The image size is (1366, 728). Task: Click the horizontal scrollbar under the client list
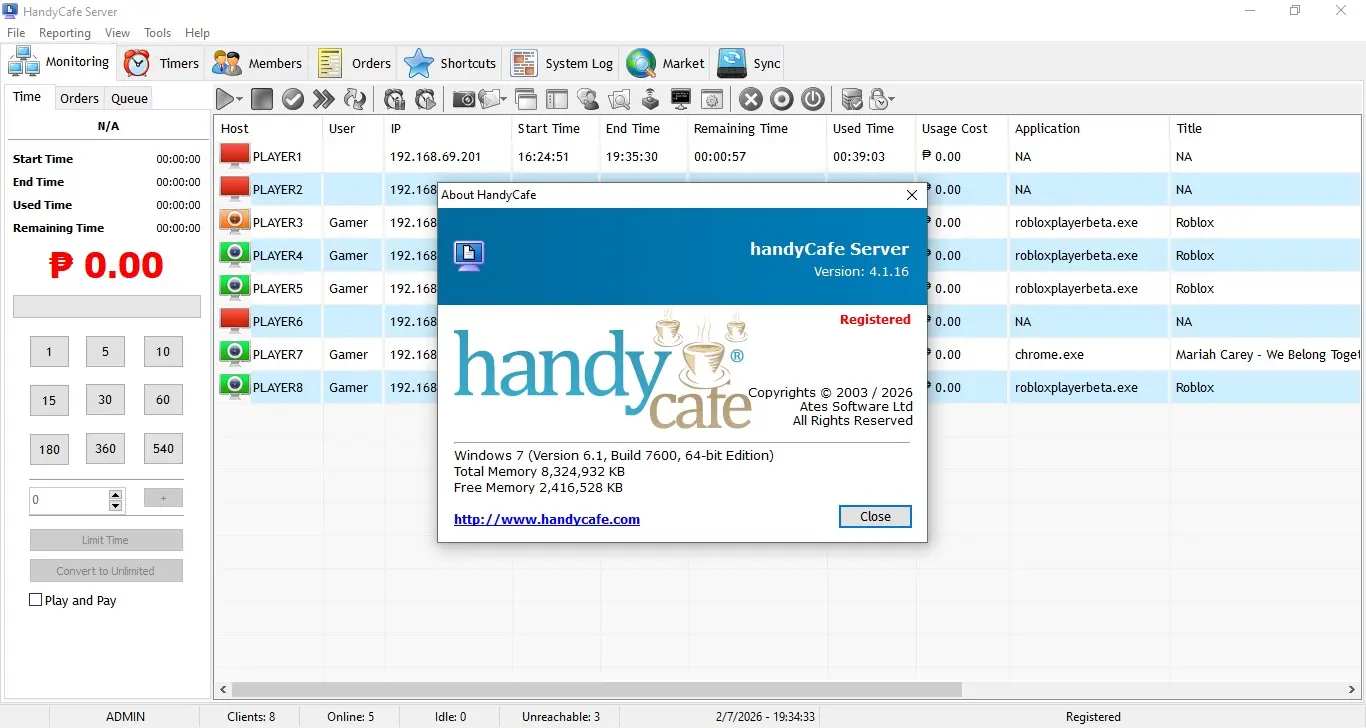coord(596,689)
